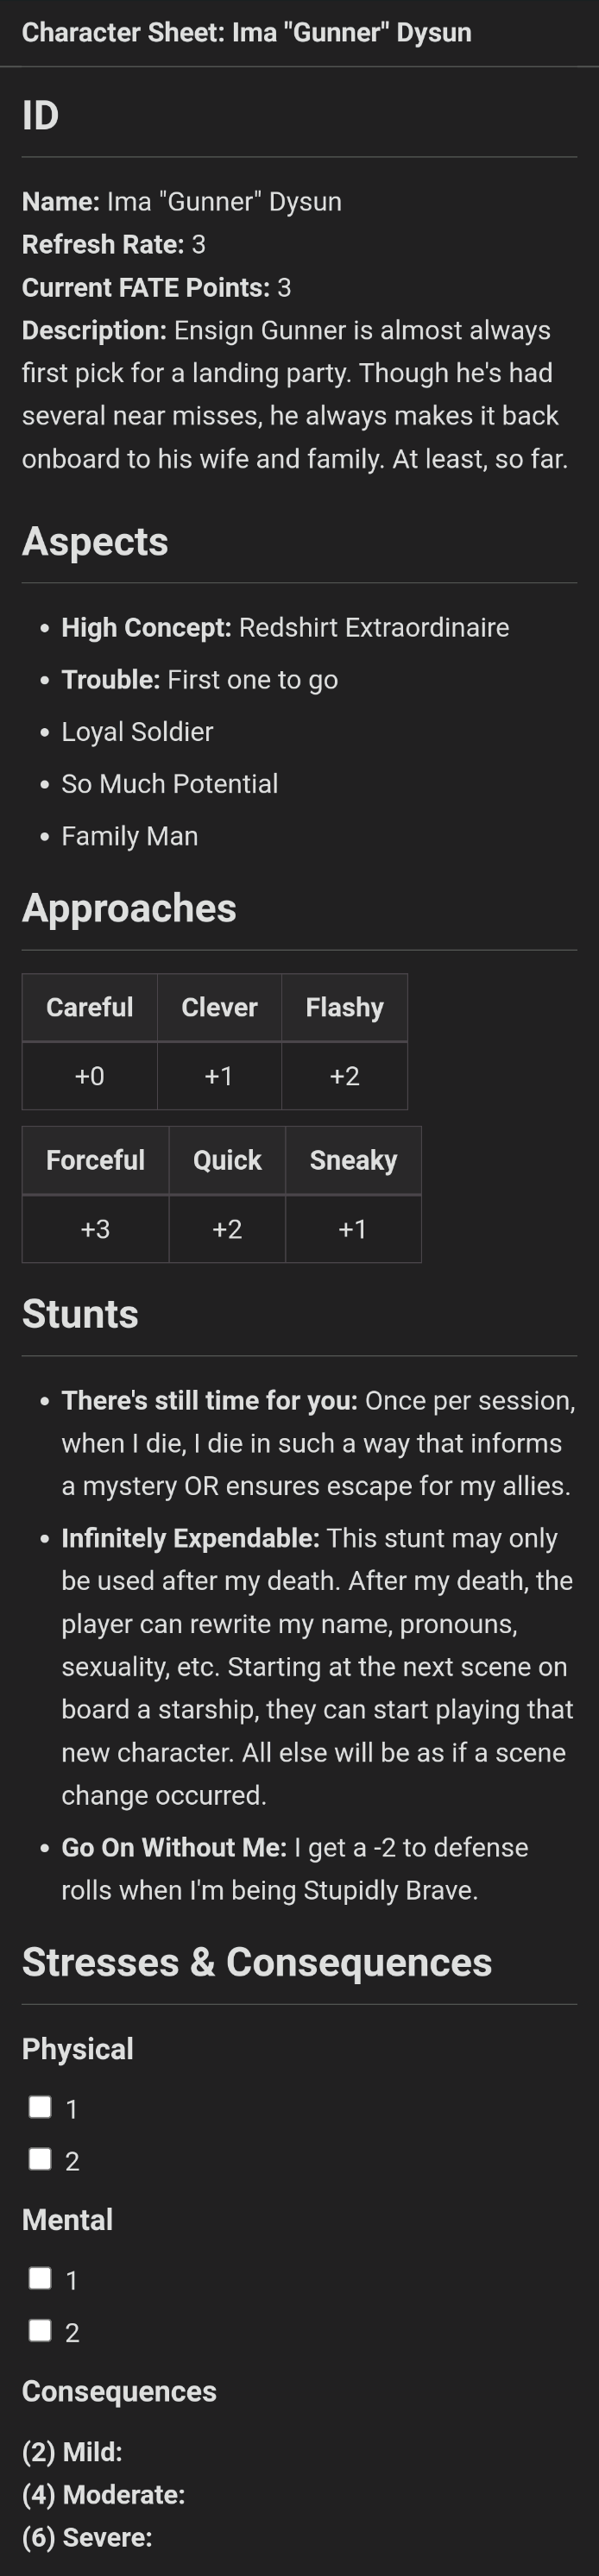This screenshot has height=2576, width=599.
Task: Click the Go On Without Me stunt name
Action: coord(174,1847)
